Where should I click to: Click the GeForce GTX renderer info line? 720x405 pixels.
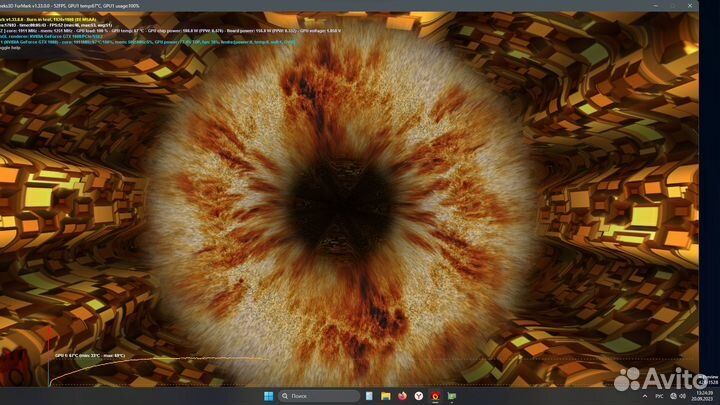point(60,37)
